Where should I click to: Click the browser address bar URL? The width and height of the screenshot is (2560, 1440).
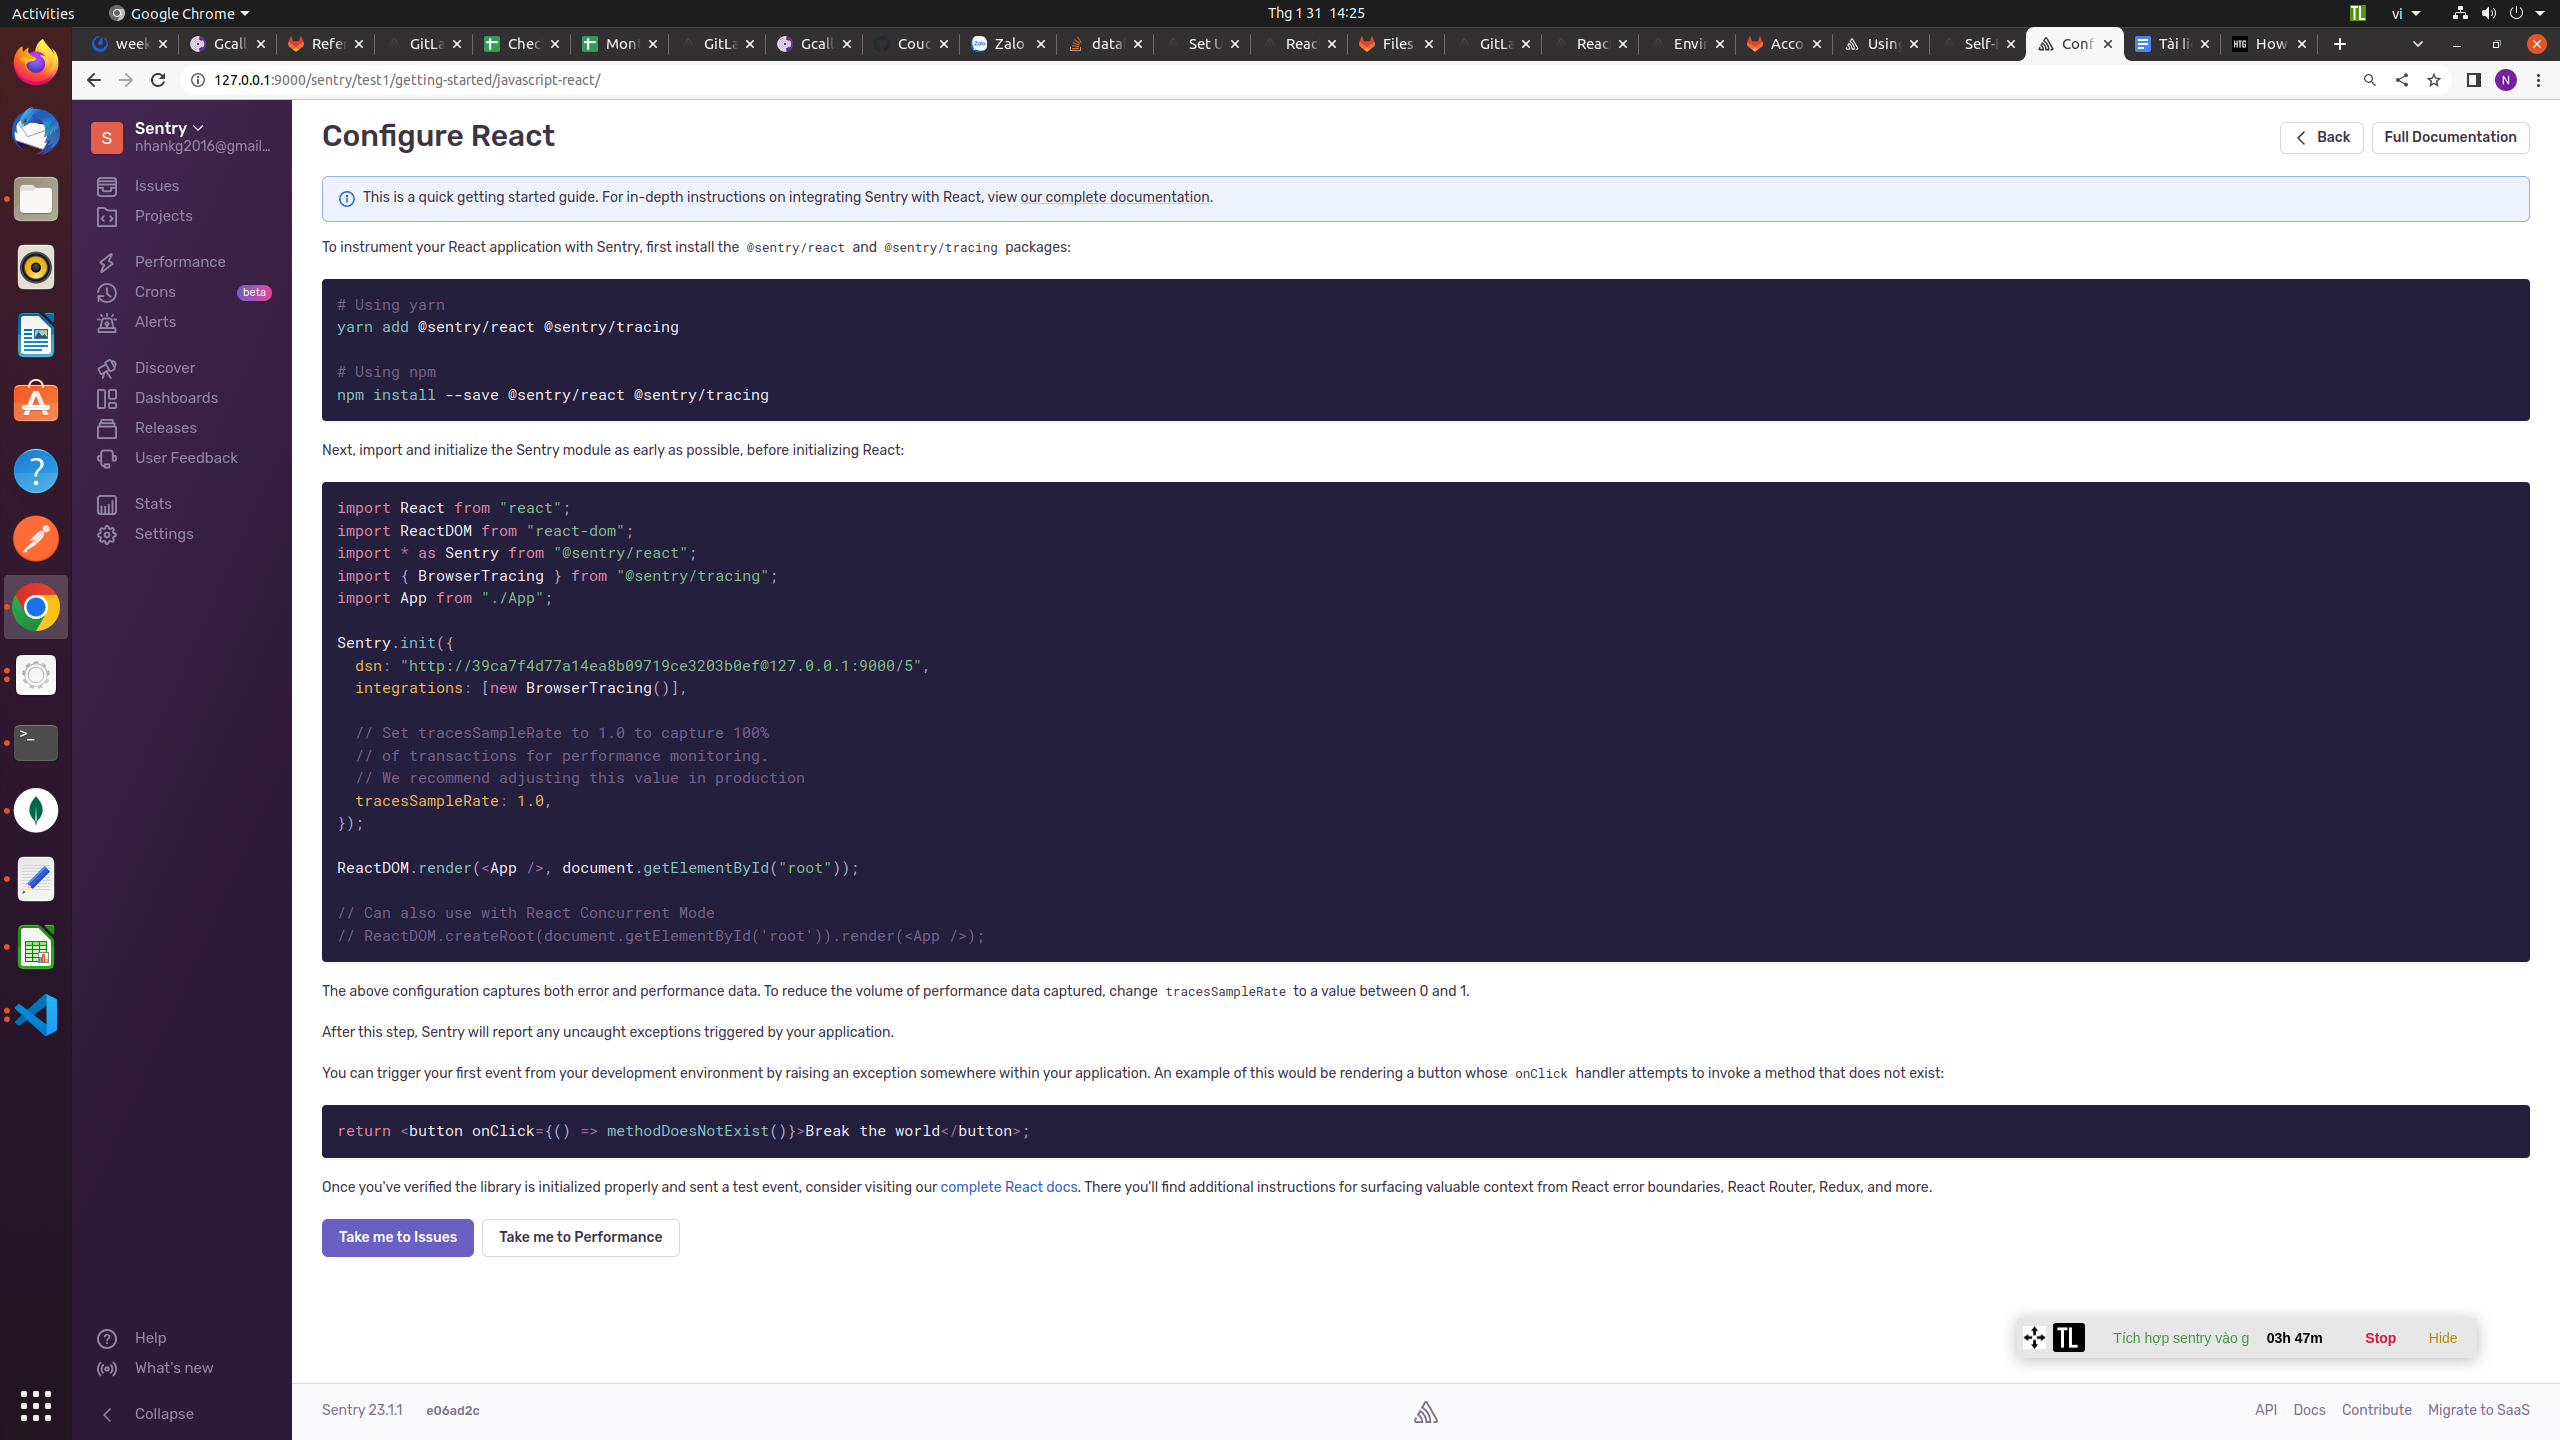tap(406, 80)
